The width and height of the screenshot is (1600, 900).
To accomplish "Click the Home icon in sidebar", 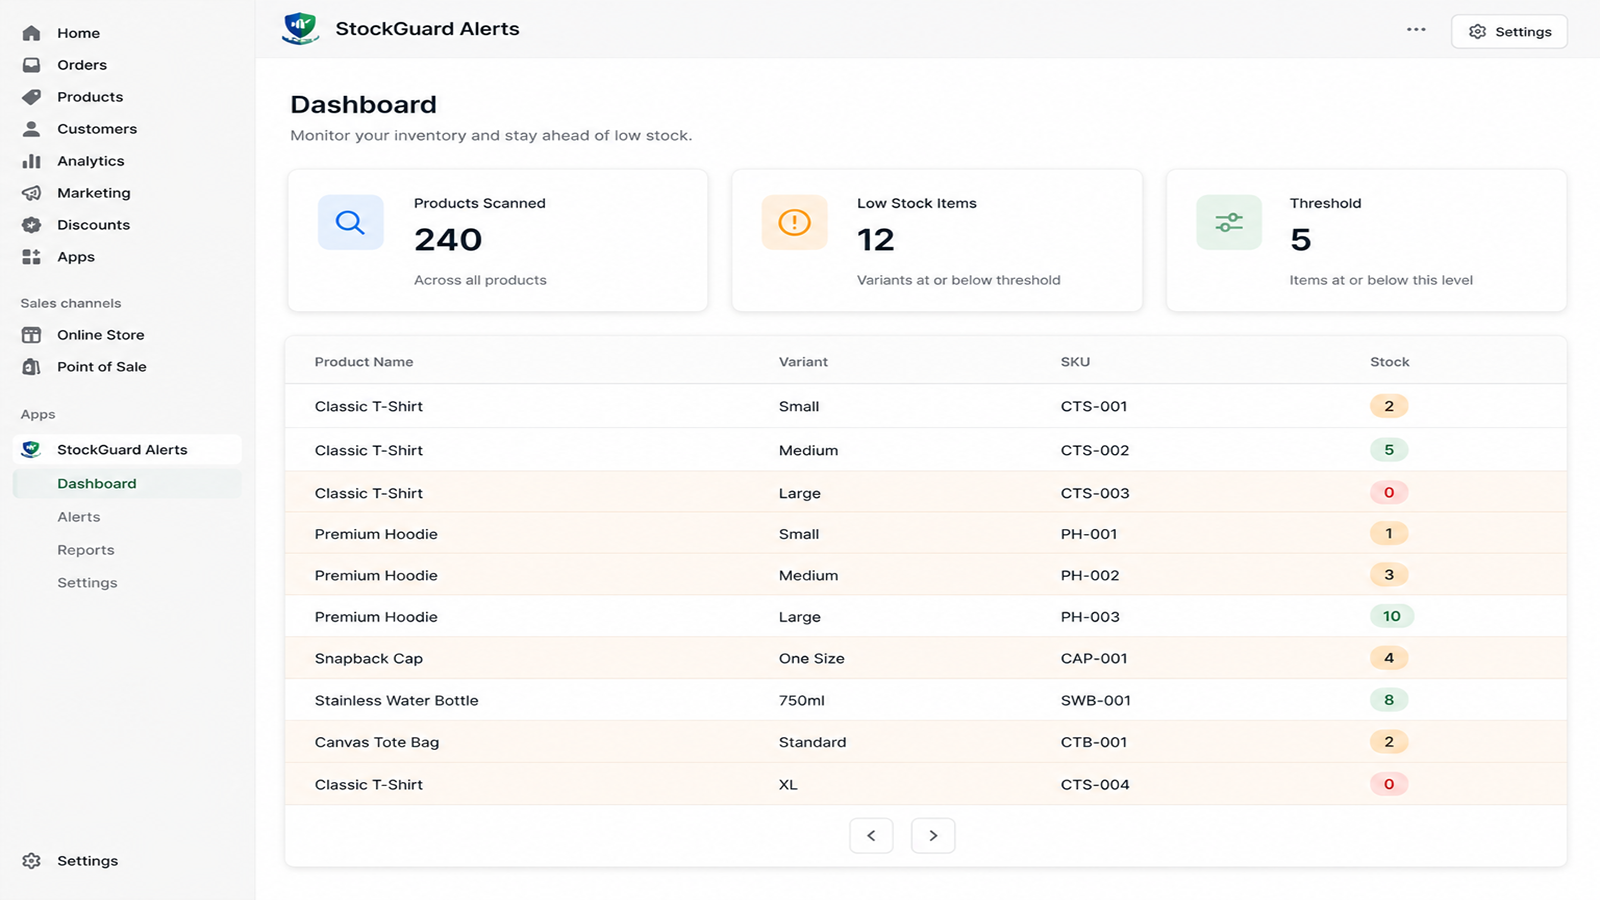I will (x=31, y=33).
